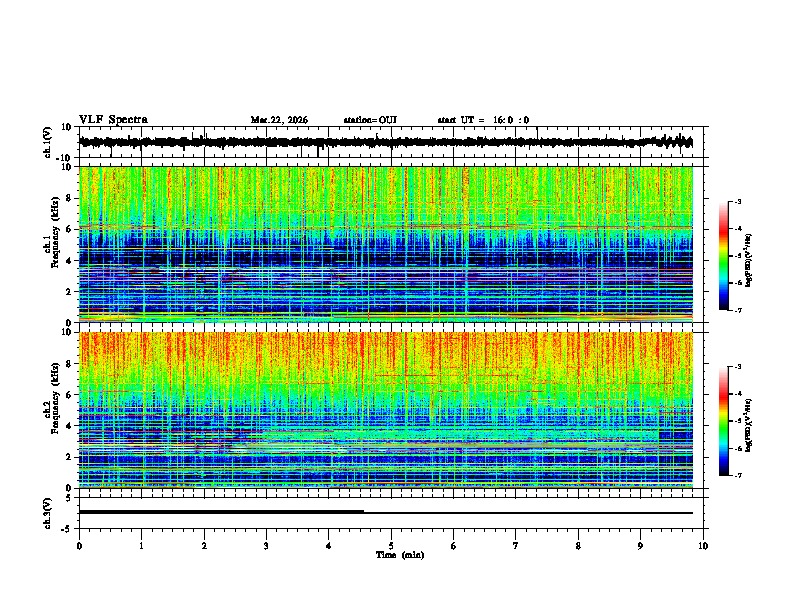Click the ch.2 color scale log(PSD) unit label

[749, 425]
